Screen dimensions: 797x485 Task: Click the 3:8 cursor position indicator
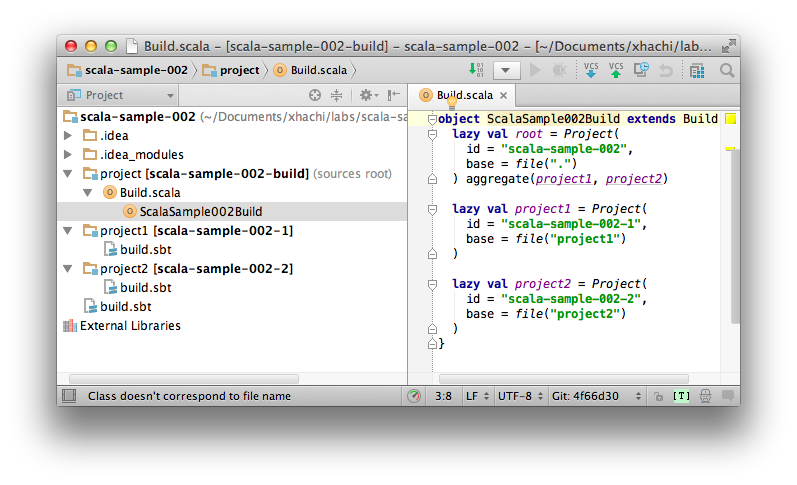point(443,396)
